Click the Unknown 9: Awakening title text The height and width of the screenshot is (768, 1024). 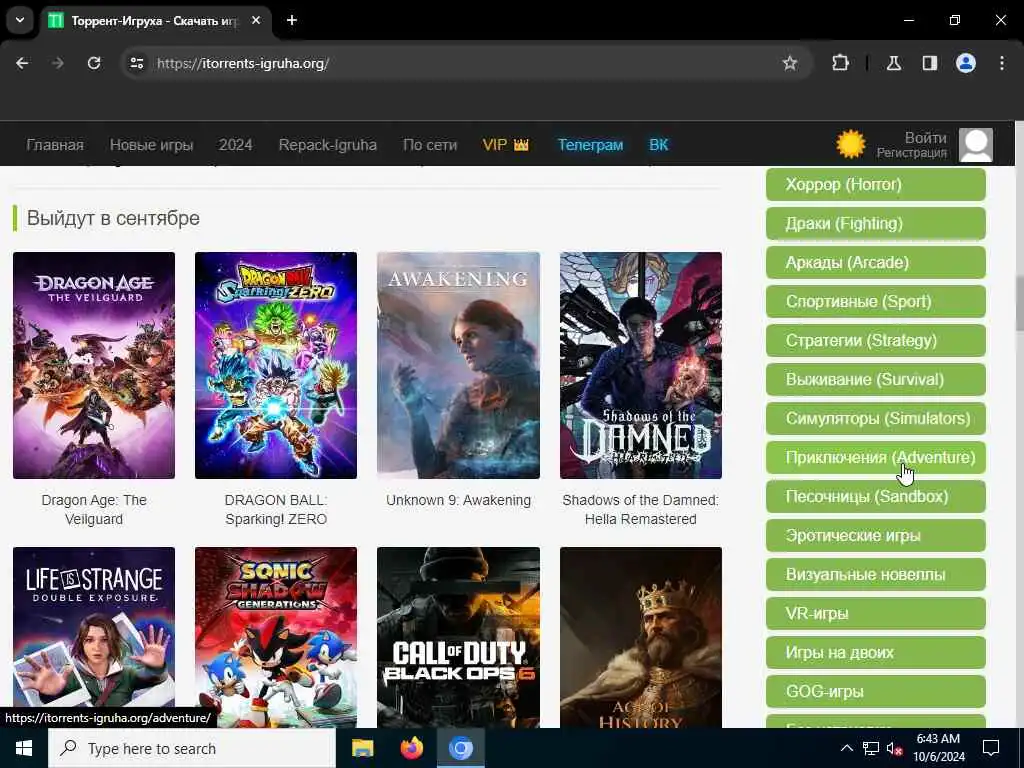(458, 500)
